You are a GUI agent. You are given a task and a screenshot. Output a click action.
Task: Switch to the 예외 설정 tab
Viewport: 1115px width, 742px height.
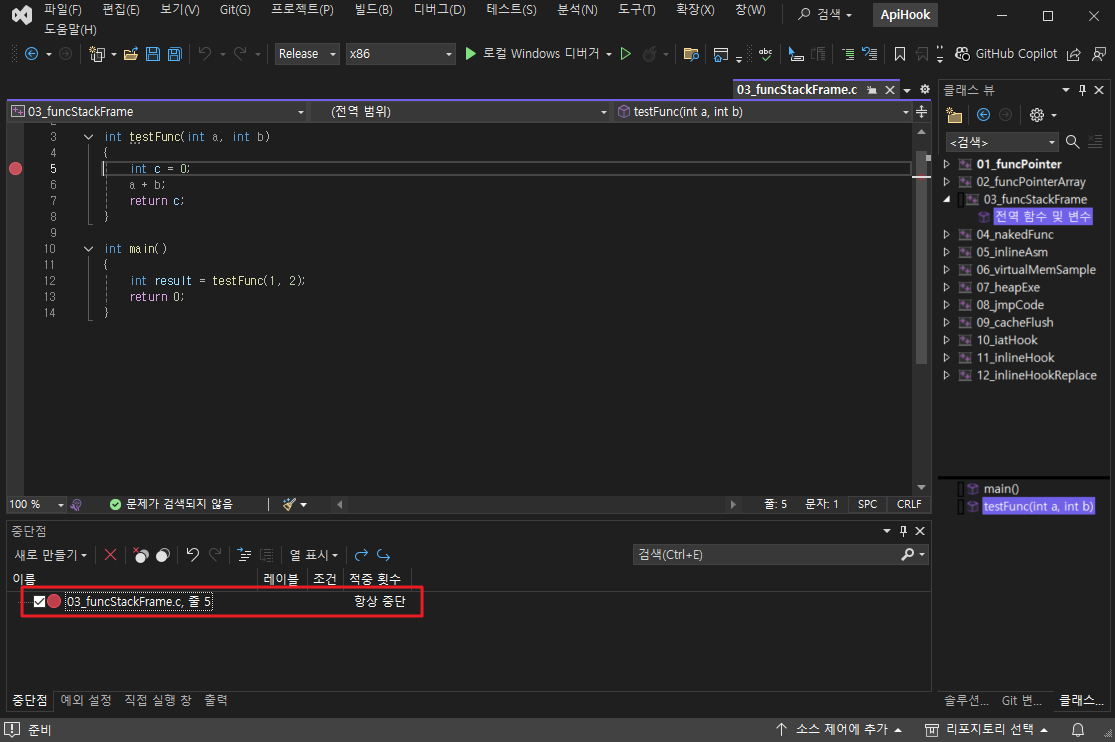(x=86, y=701)
